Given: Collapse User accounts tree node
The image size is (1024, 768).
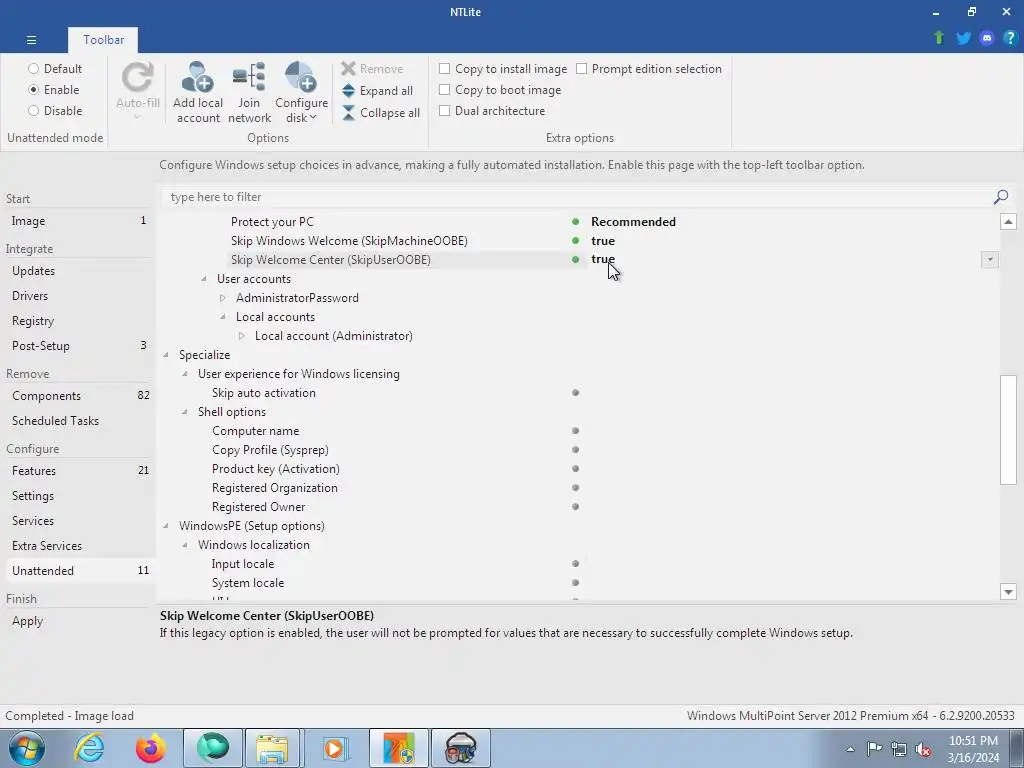Looking at the screenshot, I should click(x=204, y=279).
